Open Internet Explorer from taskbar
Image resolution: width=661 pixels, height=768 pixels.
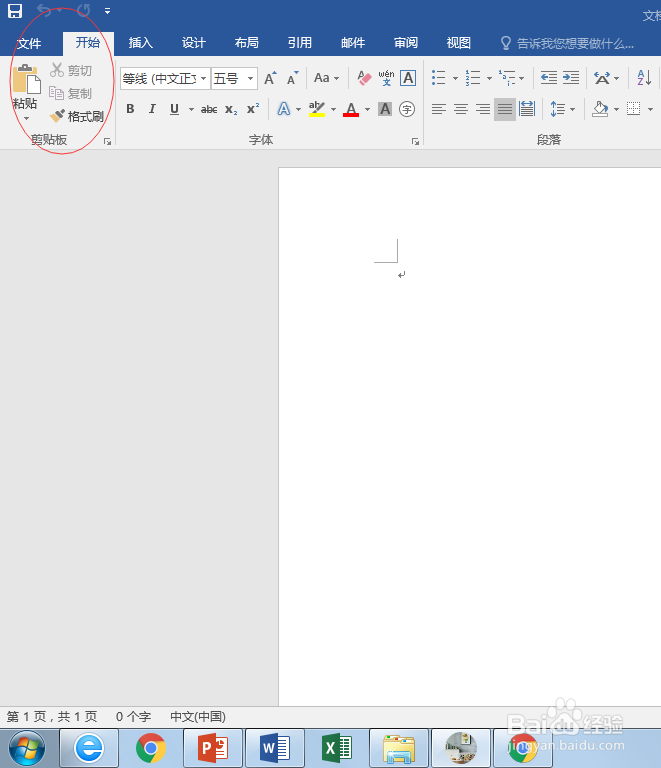[x=89, y=748]
